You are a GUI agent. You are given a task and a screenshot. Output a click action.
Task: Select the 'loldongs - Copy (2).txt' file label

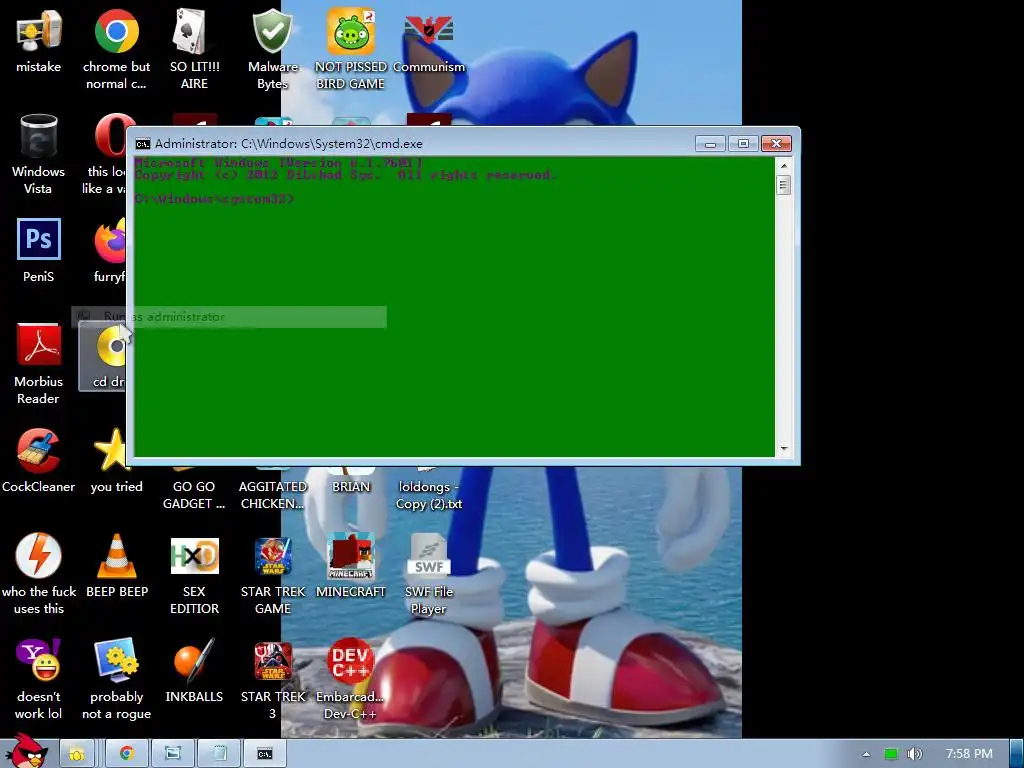[x=428, y=495]
